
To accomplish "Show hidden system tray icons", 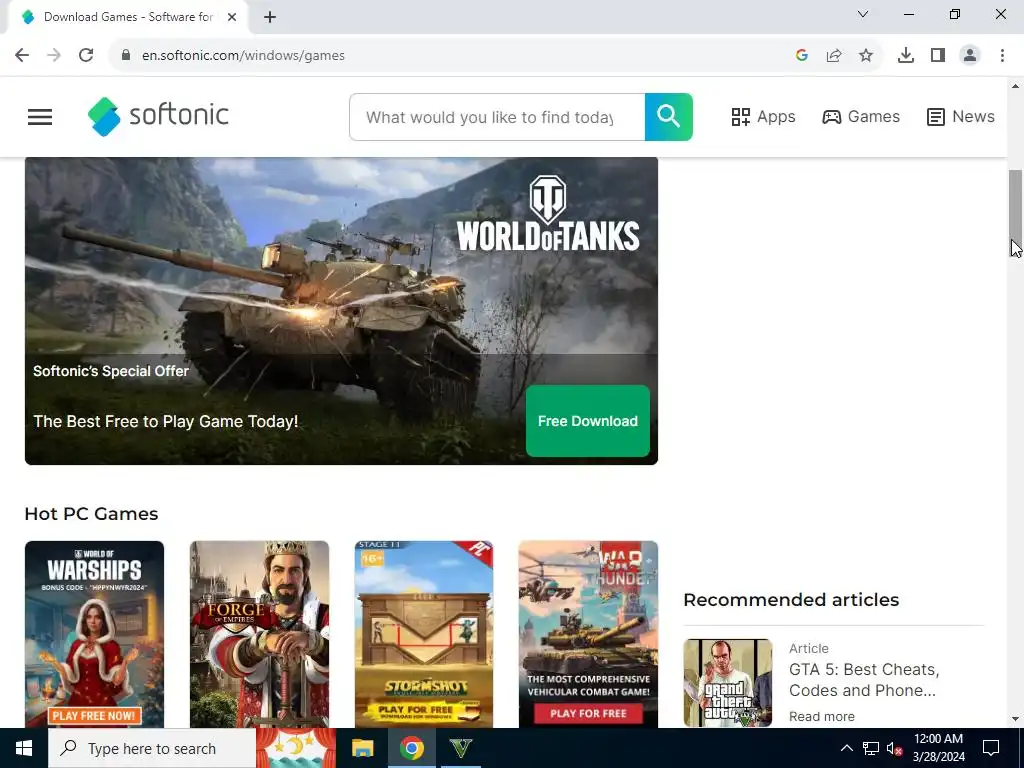I will [x=846, y=748].
